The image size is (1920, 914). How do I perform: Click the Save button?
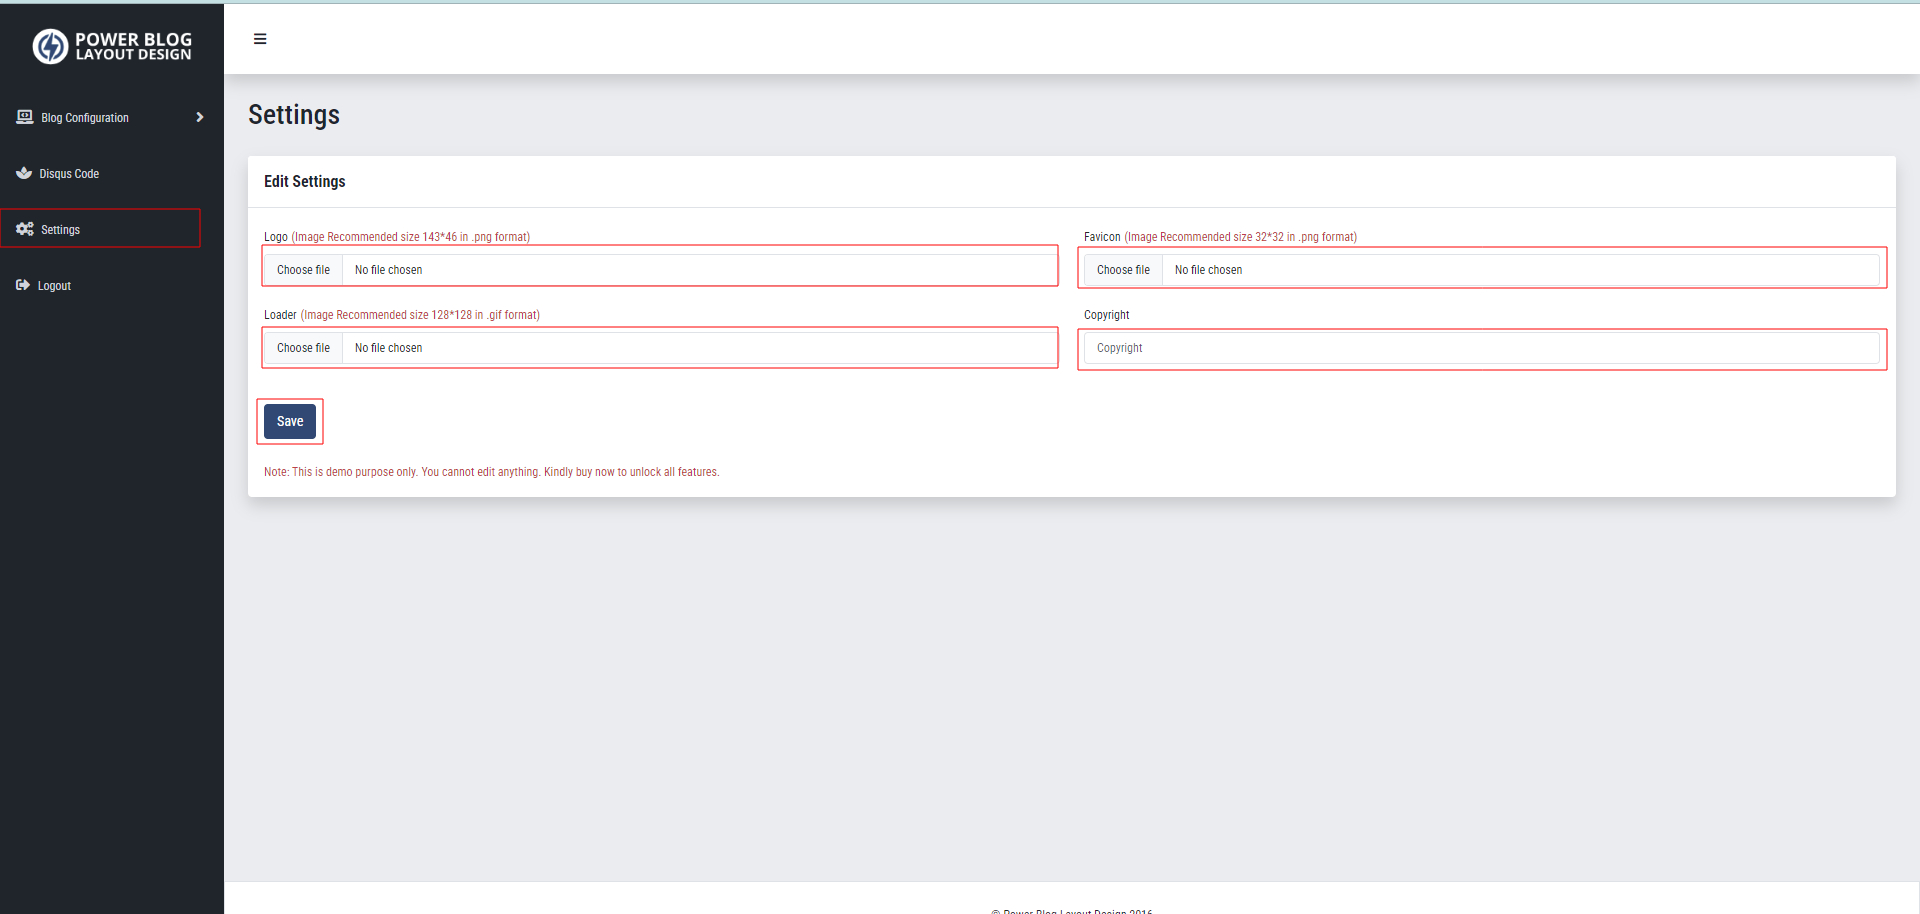[x=290, y=421]
